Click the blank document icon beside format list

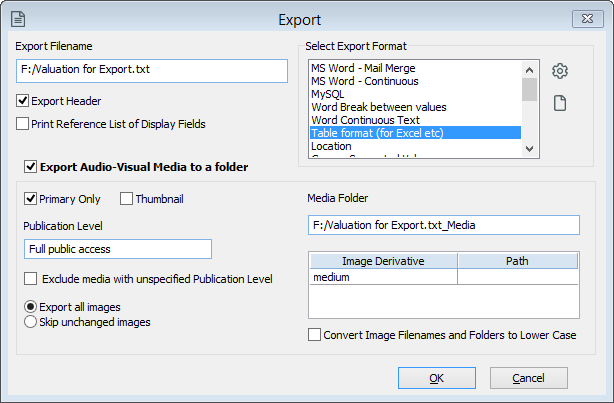pyautogui.click(x=560, y=103)
